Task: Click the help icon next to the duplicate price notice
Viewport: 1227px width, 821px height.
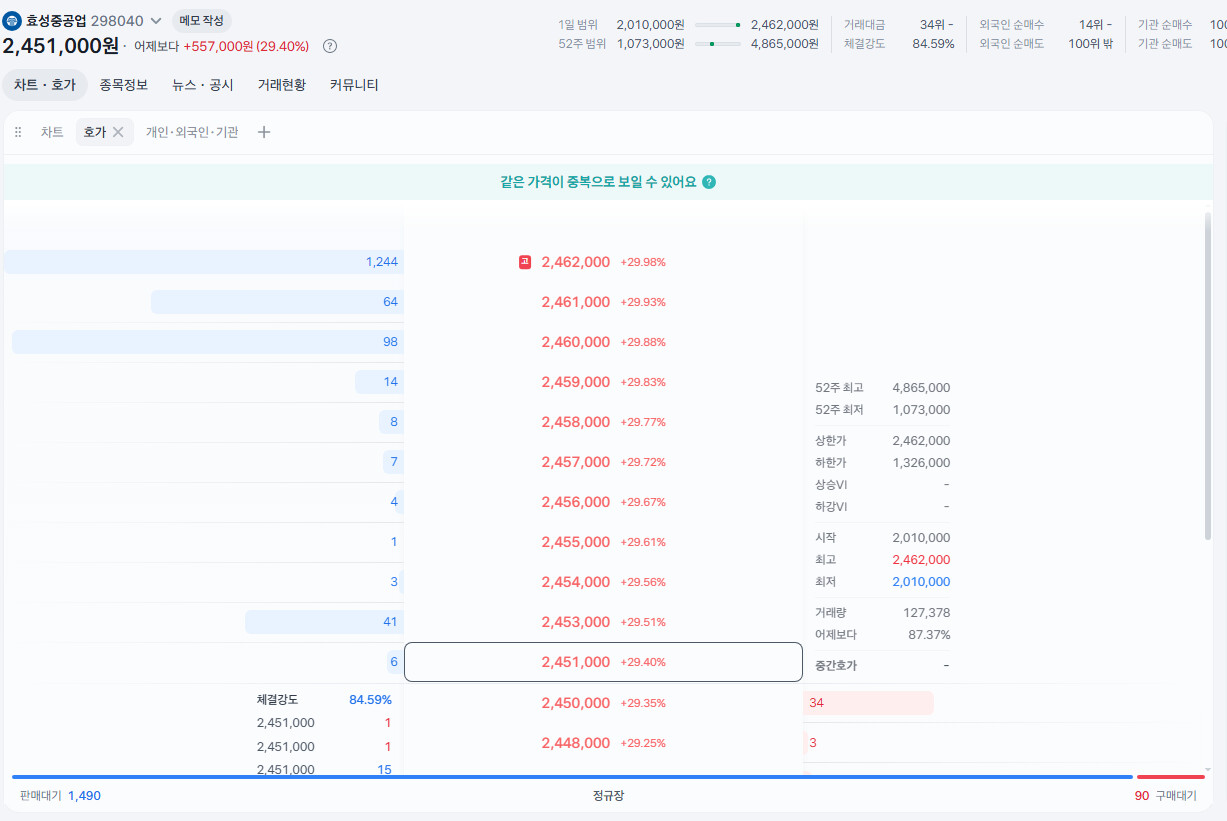Action: click(709, 182)
